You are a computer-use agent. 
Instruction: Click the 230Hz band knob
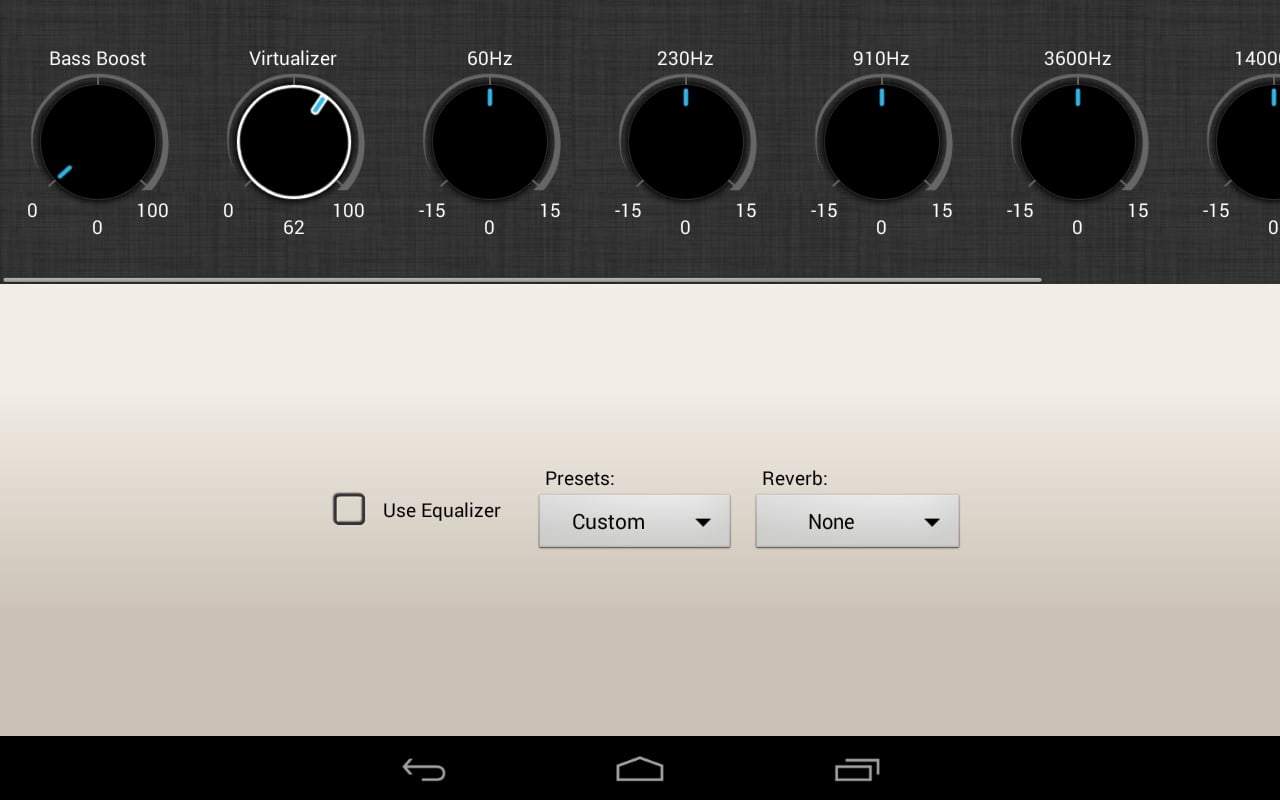click(686, 142)
